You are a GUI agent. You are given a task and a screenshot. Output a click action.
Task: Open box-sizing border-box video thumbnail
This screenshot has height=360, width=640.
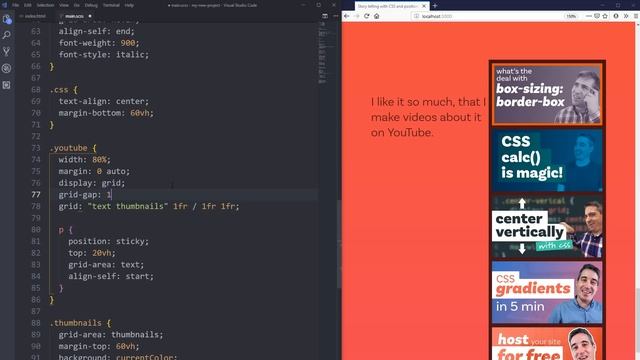547,93
